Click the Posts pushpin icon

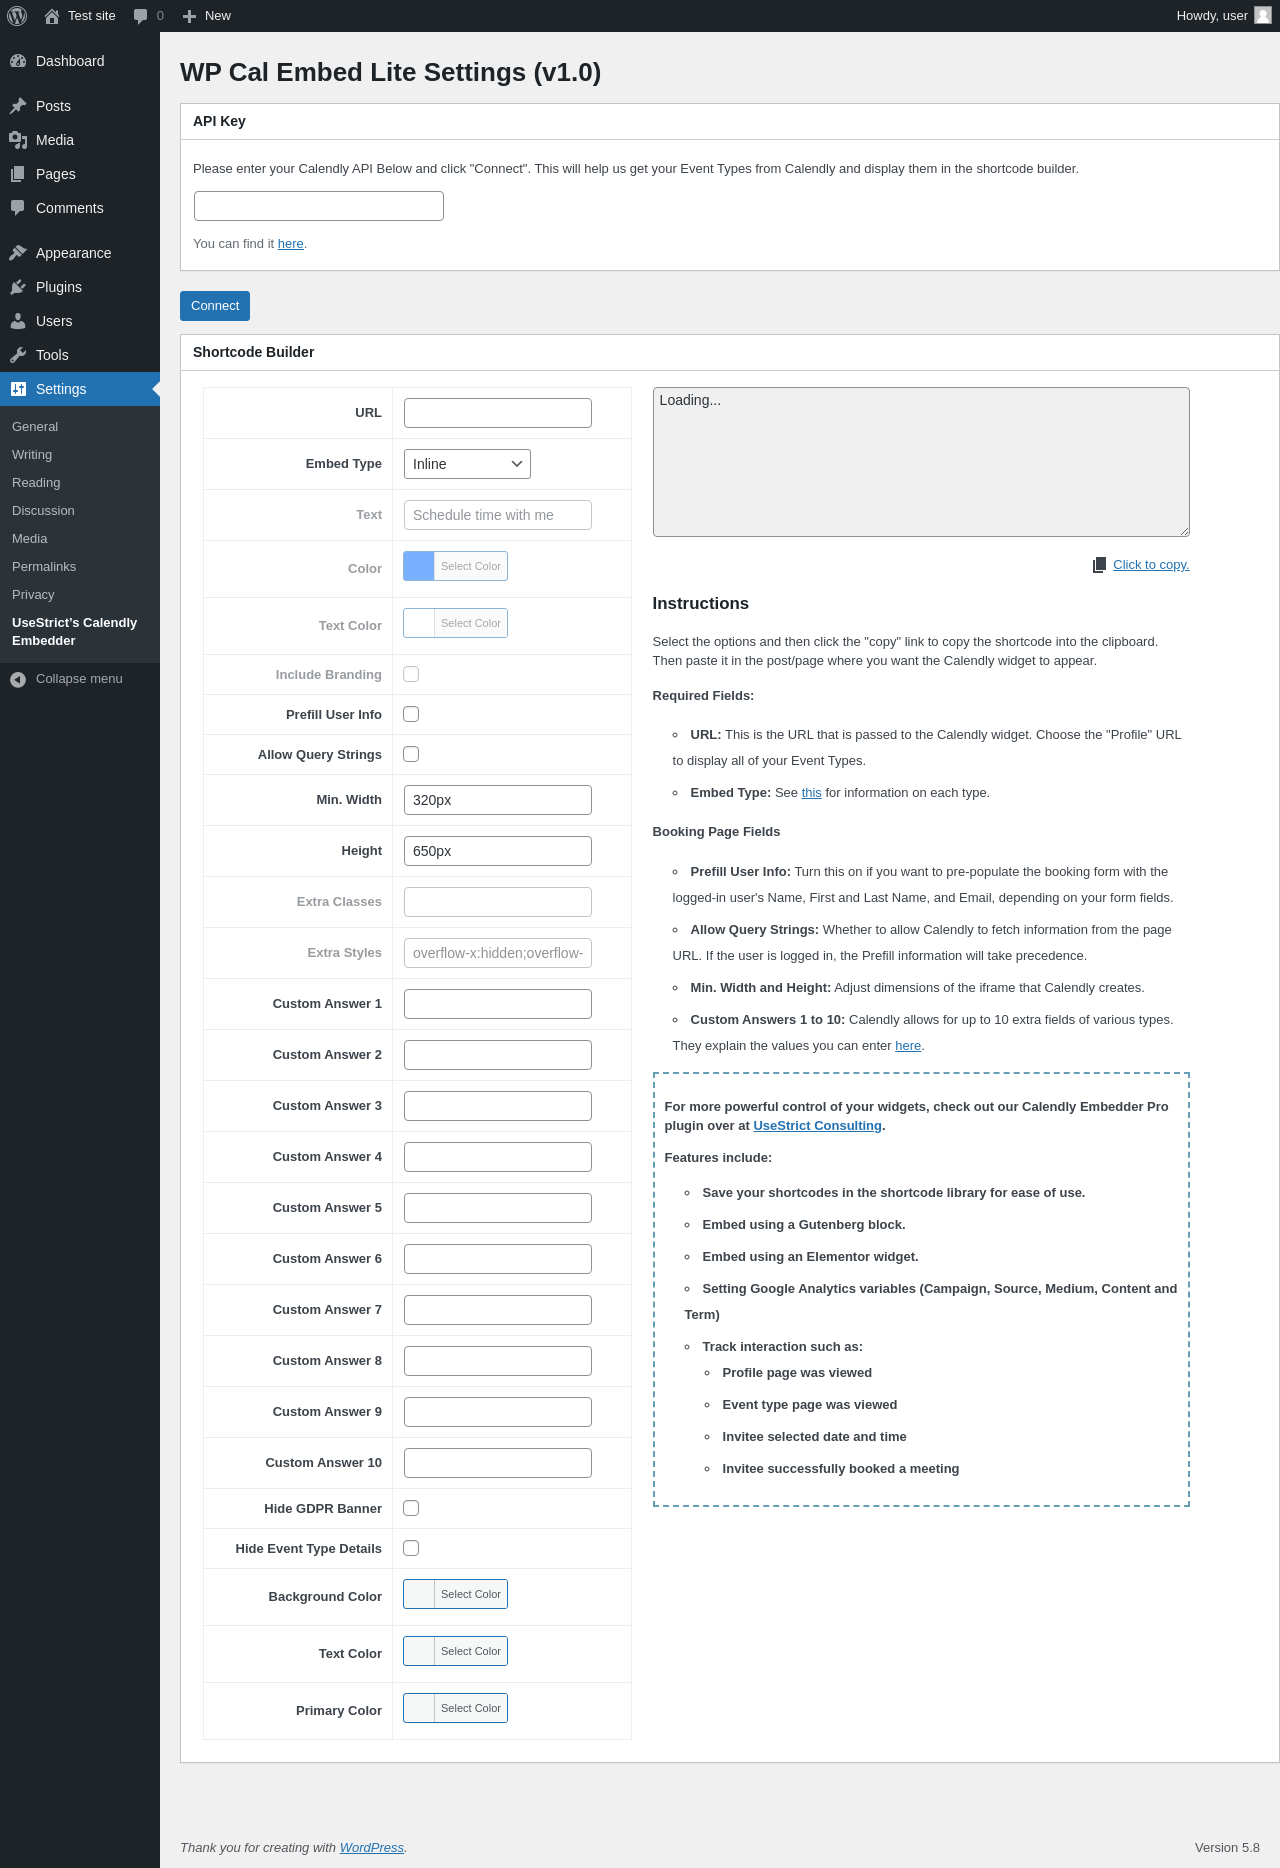pos(18,106)
